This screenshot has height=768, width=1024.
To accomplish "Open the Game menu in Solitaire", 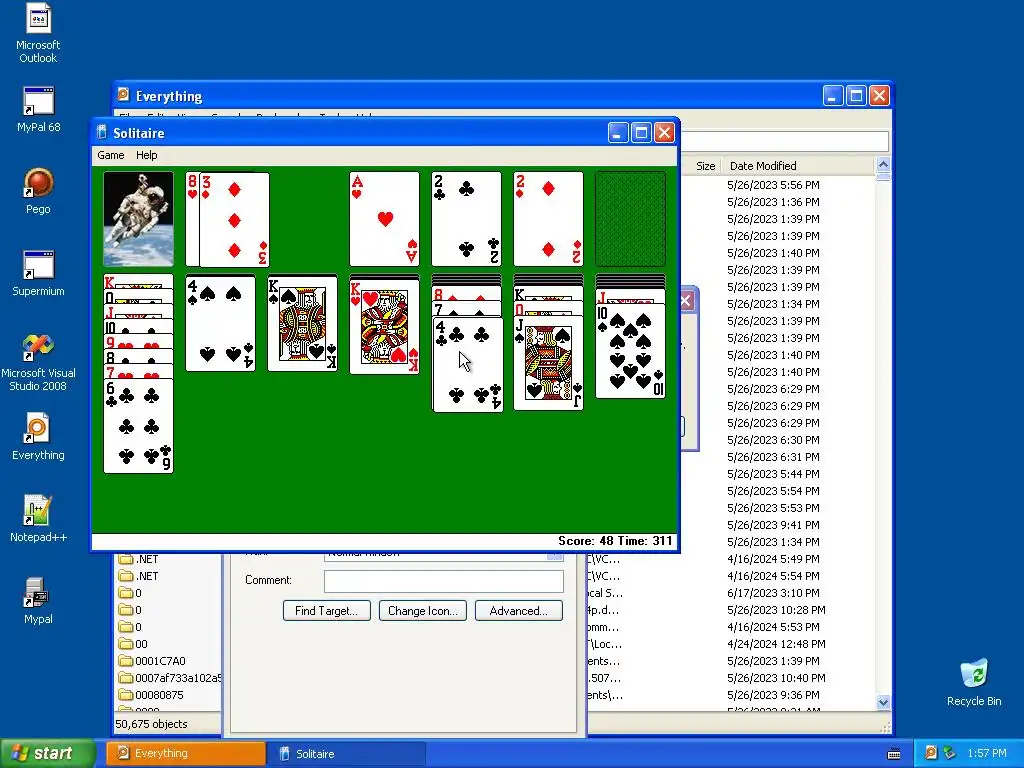I will (110, 155).
